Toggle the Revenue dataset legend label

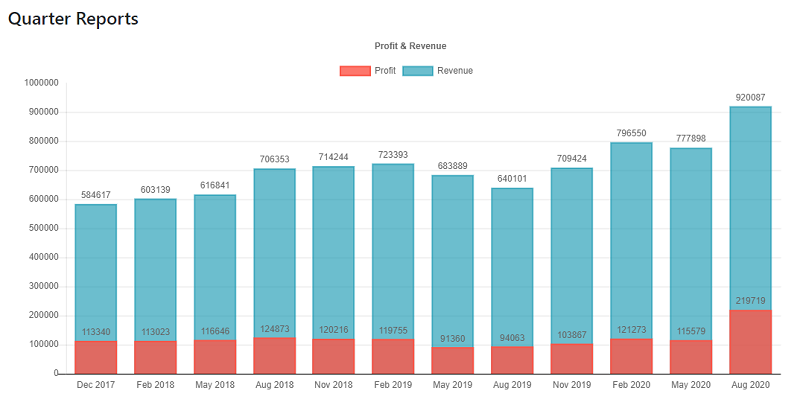point(455,71)
